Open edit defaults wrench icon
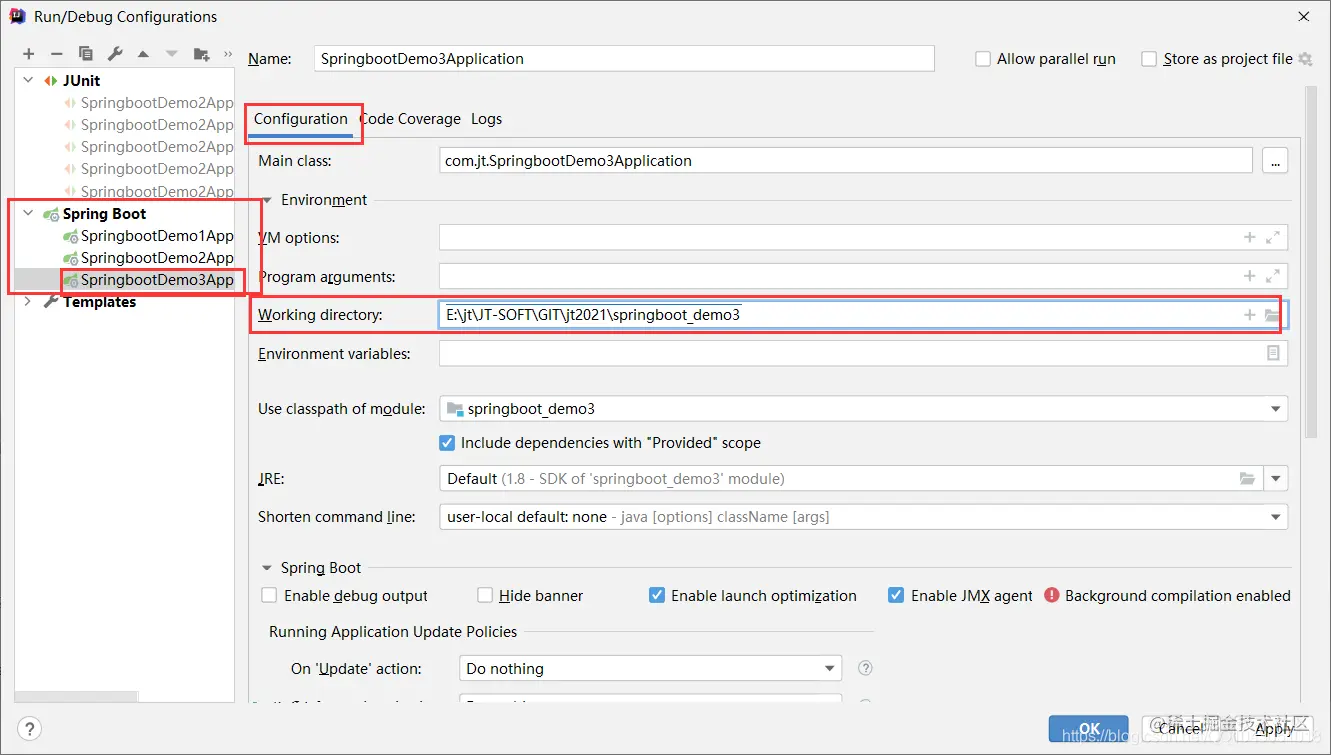1331x755 pixels. click(115, 54)
